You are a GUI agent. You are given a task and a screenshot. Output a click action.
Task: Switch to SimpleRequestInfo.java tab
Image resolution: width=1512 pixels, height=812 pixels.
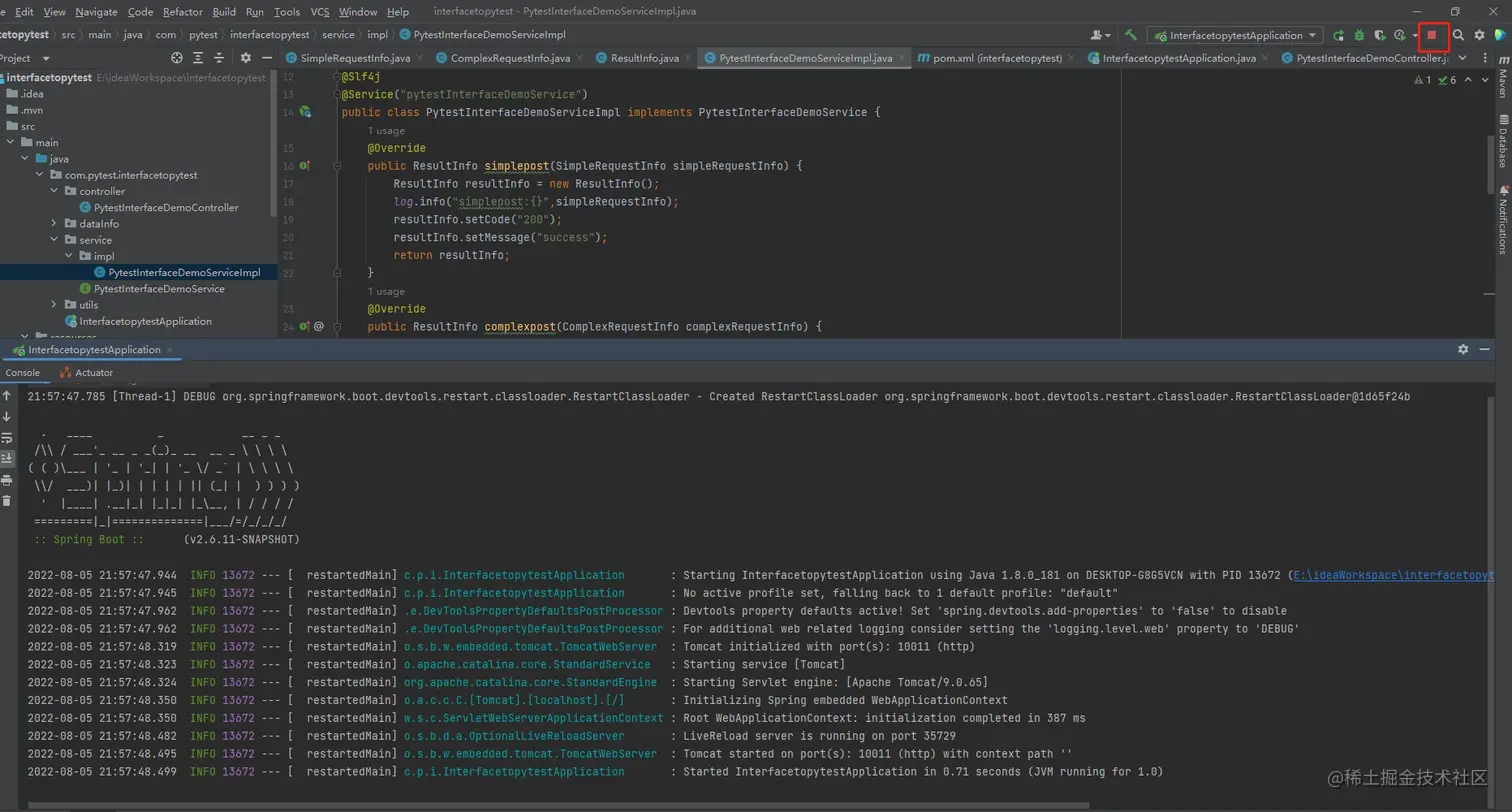pyautogui.click(x=355, y=58)
